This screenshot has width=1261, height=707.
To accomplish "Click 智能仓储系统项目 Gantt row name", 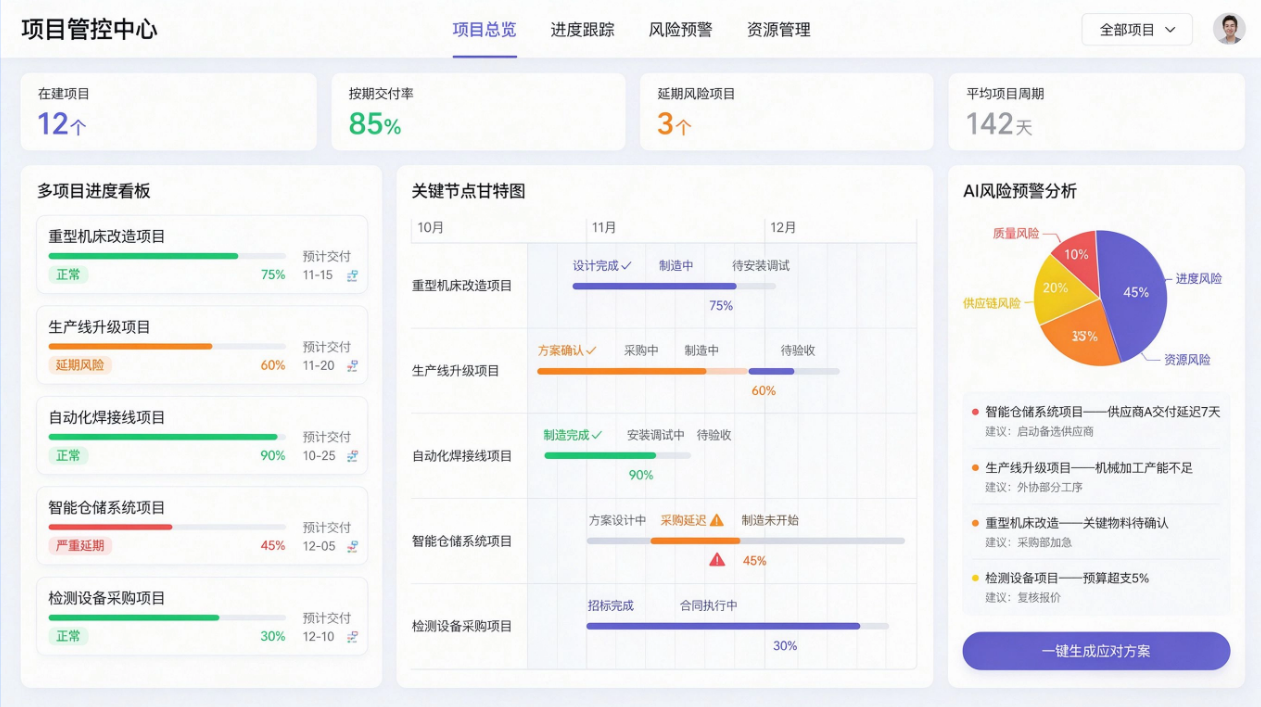I will 462,541.
